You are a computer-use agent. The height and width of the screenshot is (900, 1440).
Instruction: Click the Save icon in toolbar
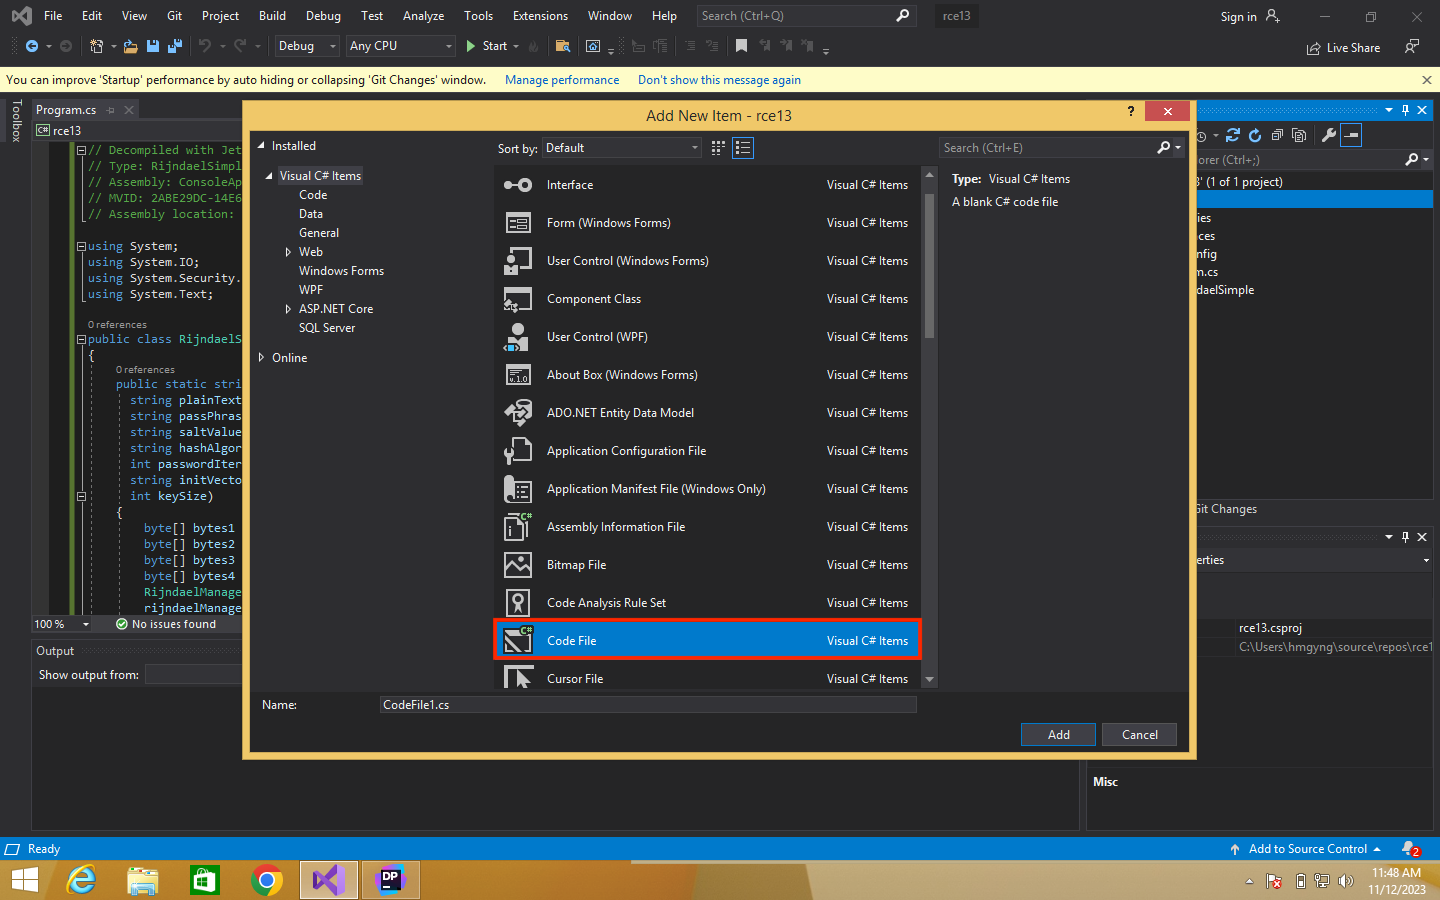pyautogui.click(x=153, y=46)
